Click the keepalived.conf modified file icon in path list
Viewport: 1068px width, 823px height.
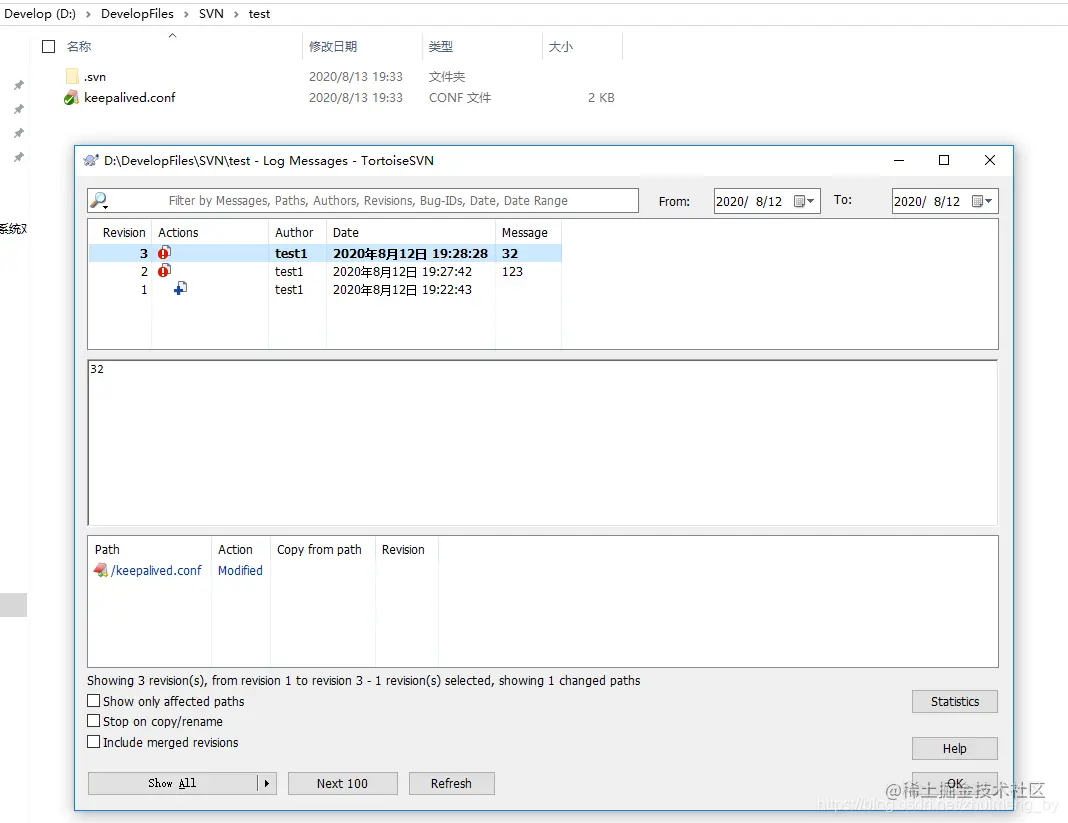[101, 570]
